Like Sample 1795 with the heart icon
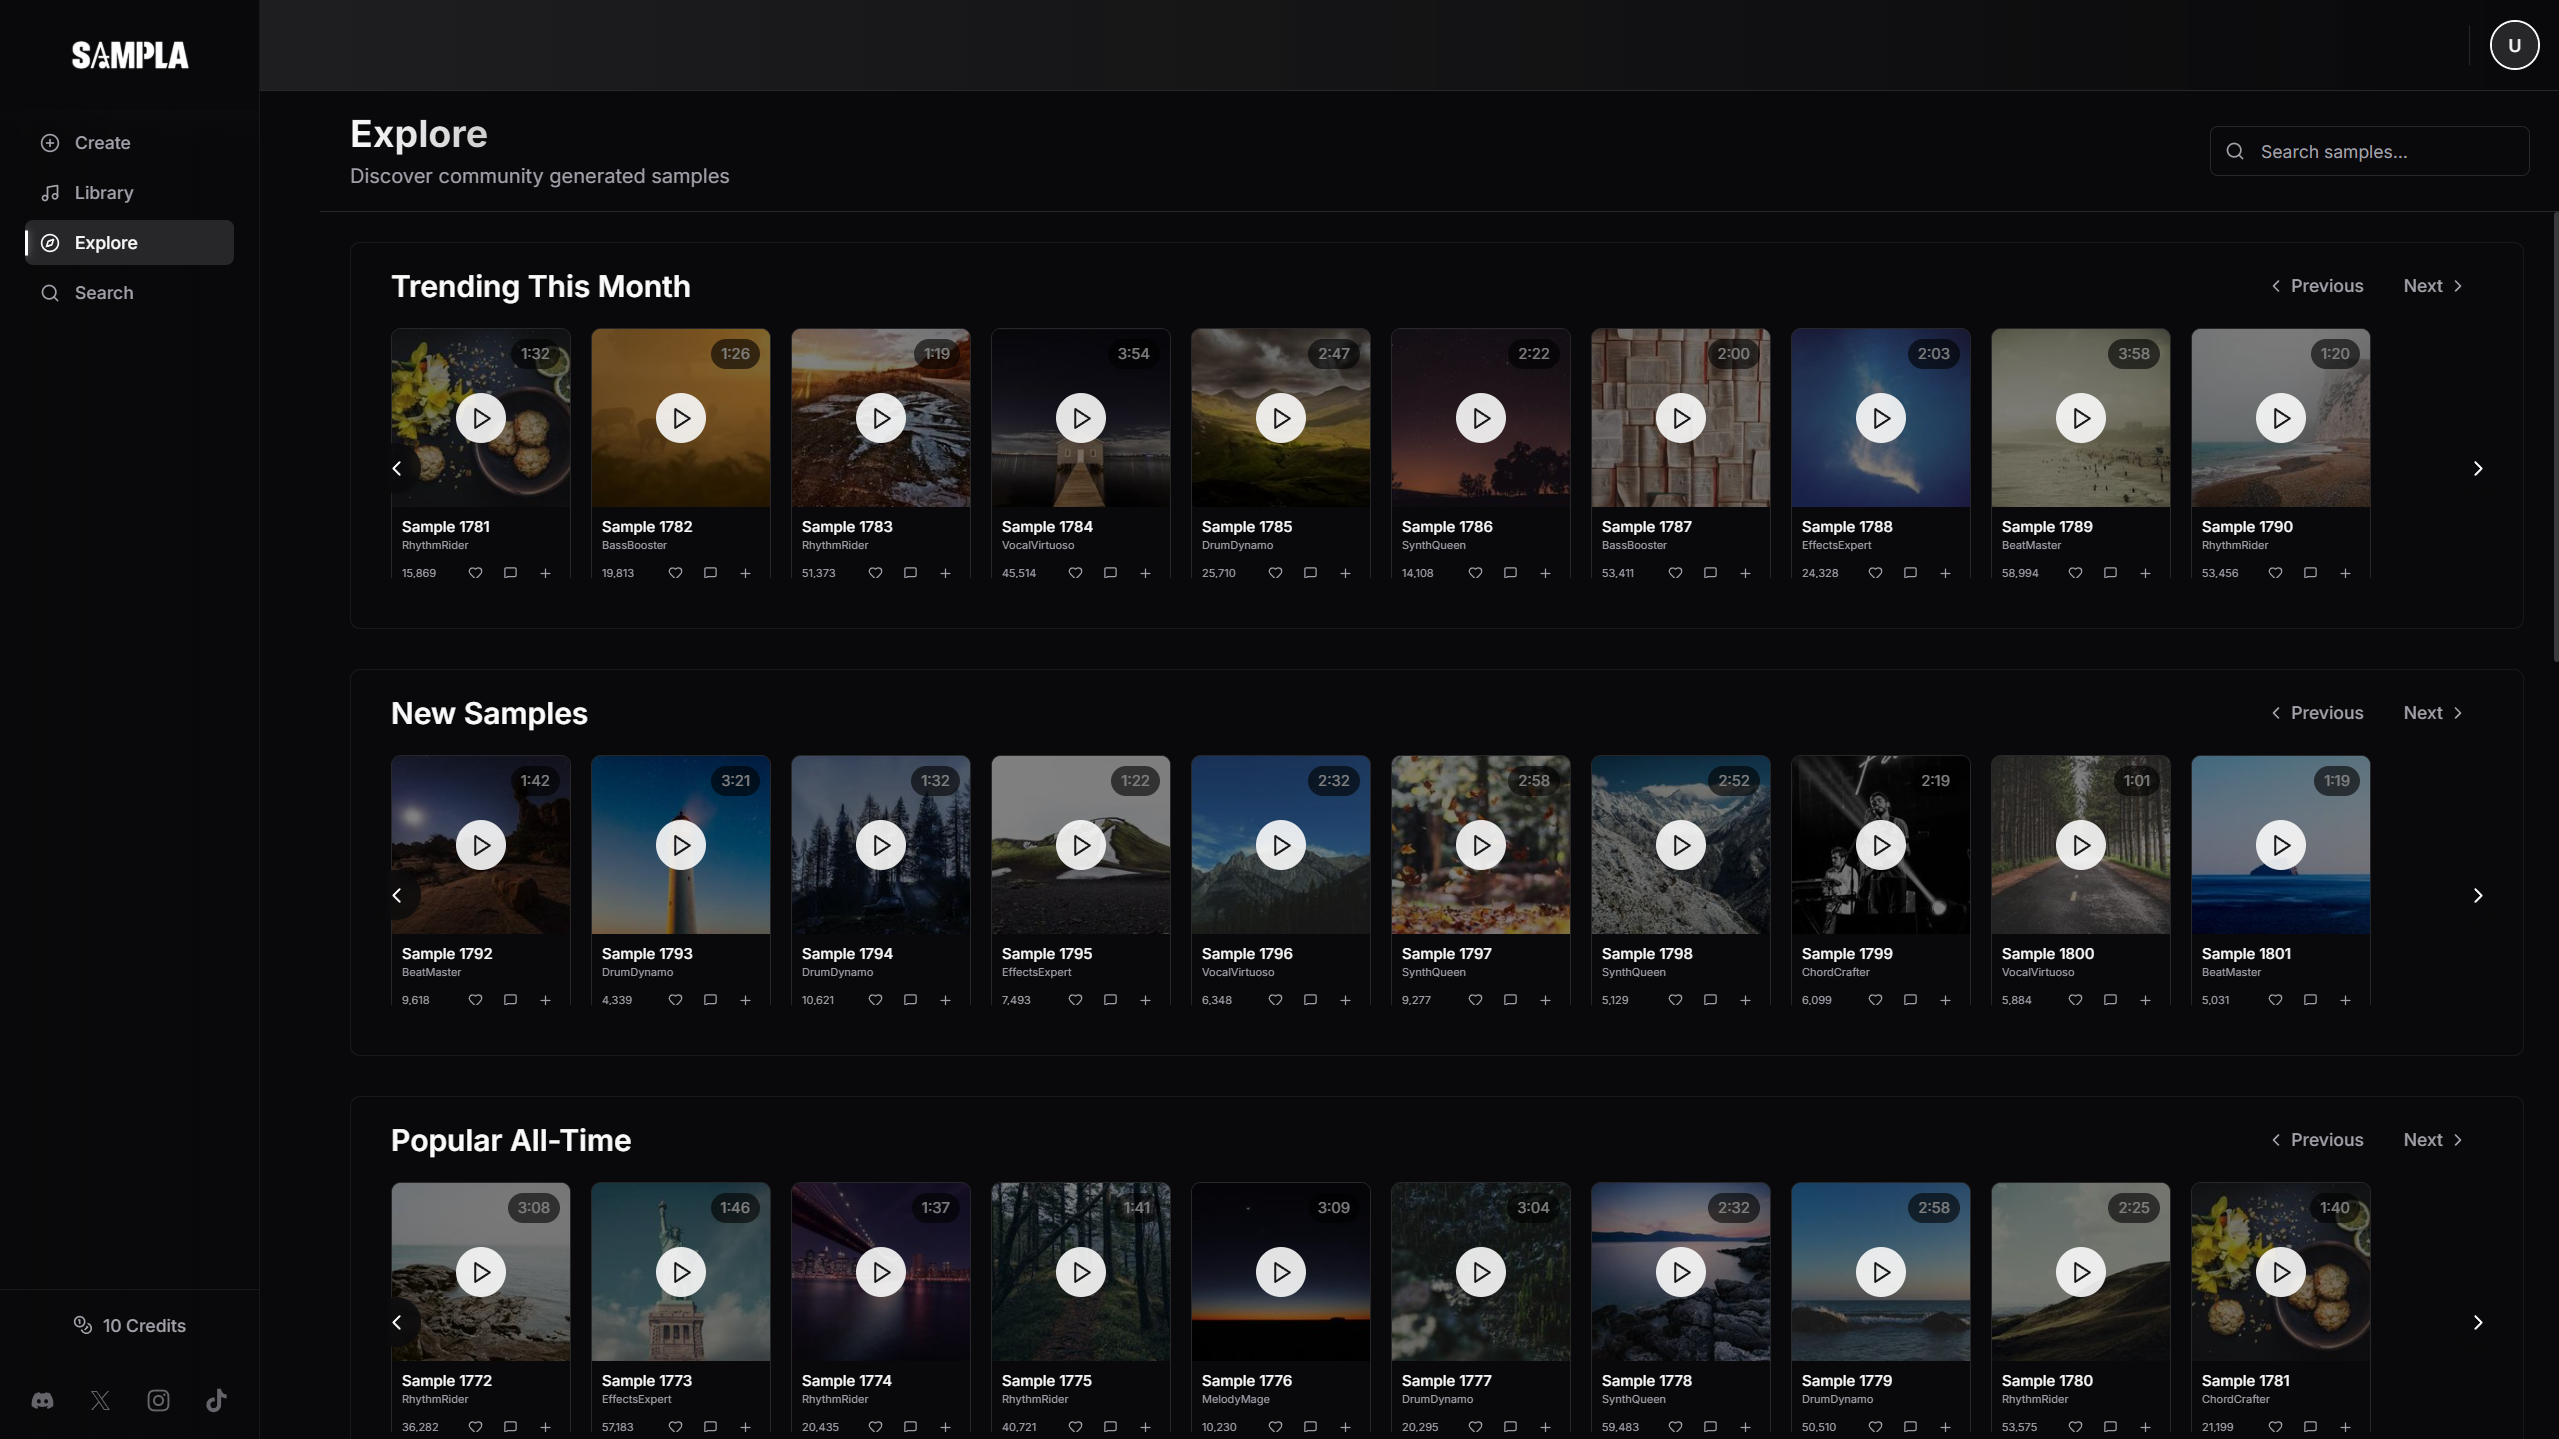 pos(1075,999)
